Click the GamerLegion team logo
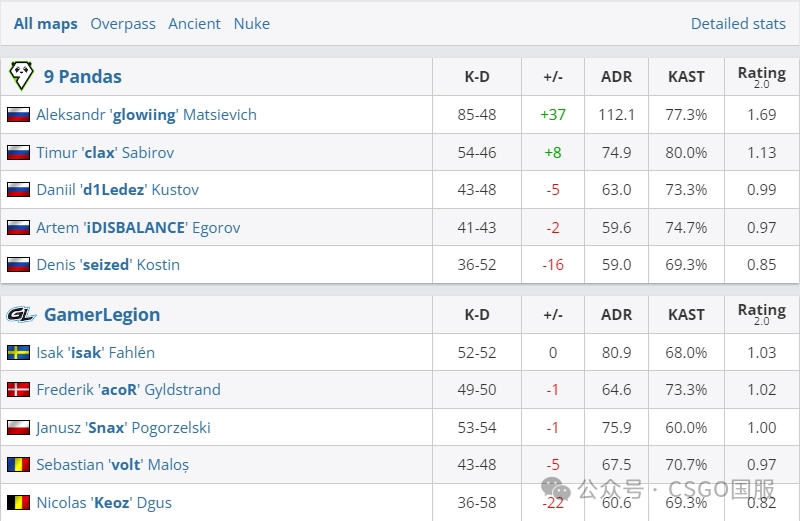The width and height of the screenshot is (800, 521). [x=21, y=315]
